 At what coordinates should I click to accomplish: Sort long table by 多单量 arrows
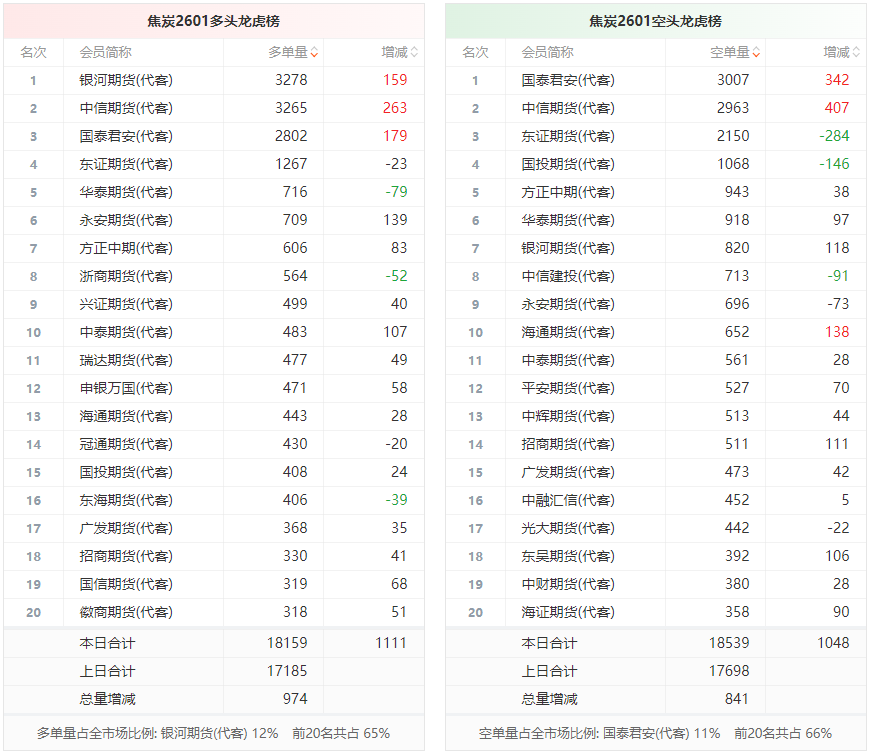314,53
